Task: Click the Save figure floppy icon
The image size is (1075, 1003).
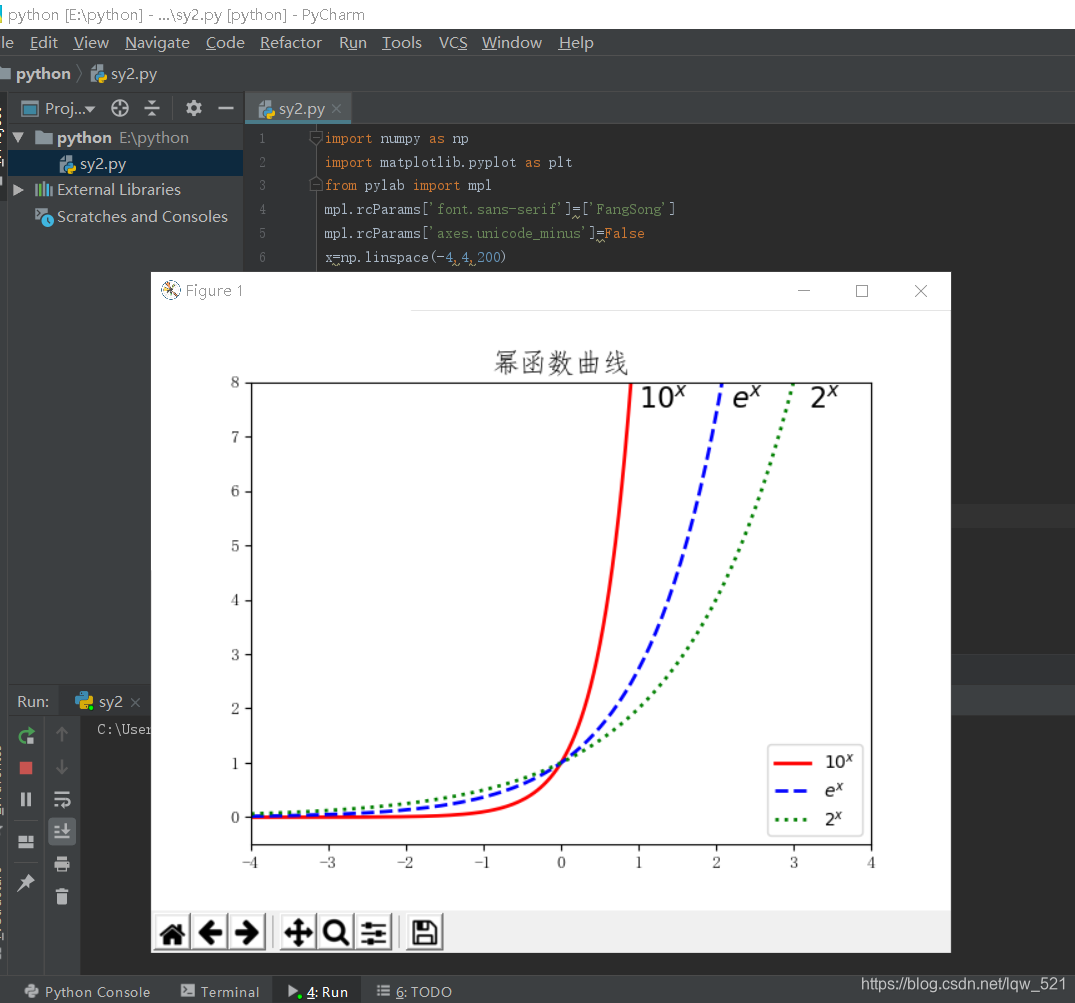Action: pyautogui.click(x=424, y=932)
